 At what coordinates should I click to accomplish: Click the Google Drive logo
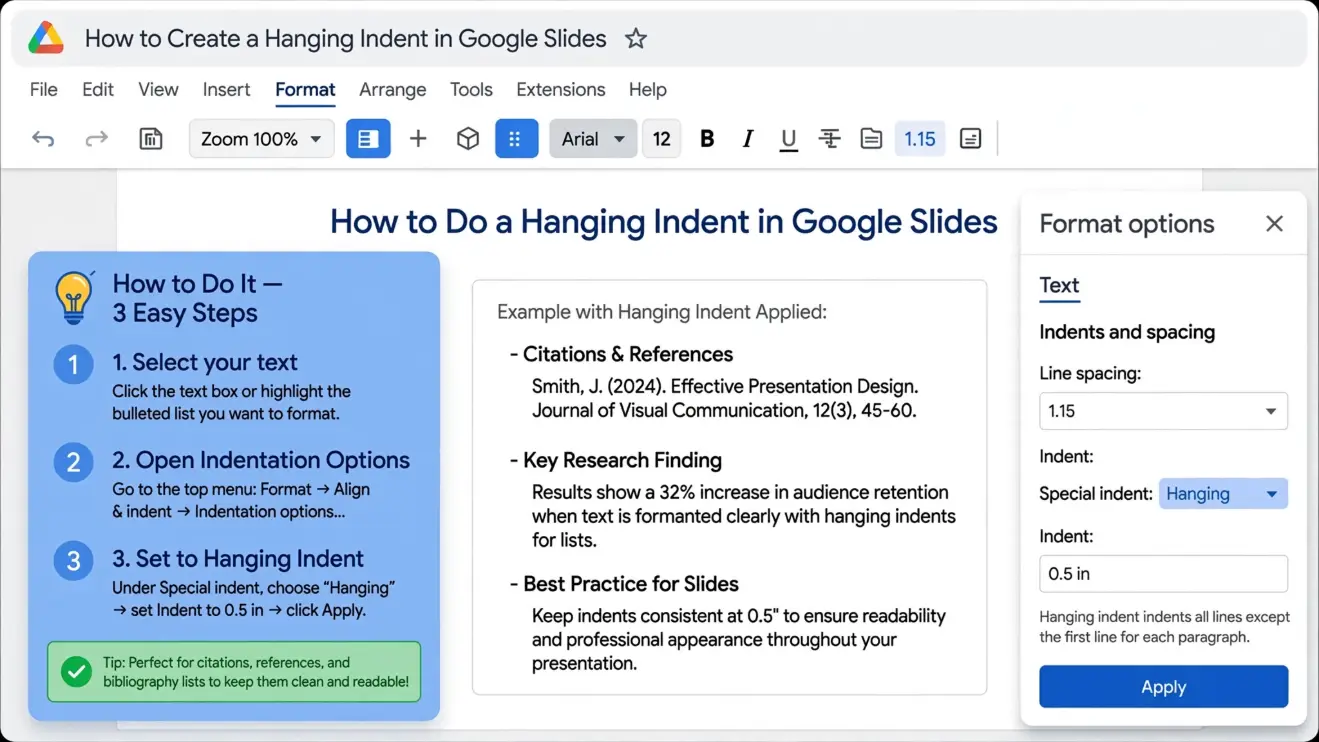pyautogui.click(x=46, y=39)
